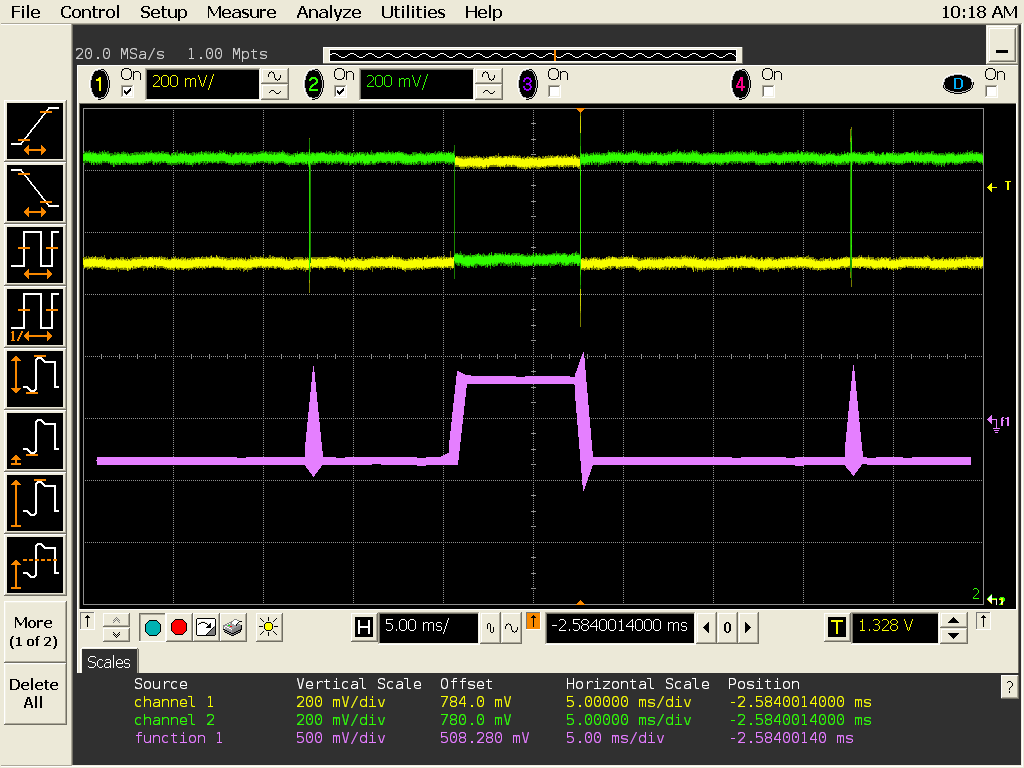Click the -2.5840014000 ms position field

pos(620,628)
